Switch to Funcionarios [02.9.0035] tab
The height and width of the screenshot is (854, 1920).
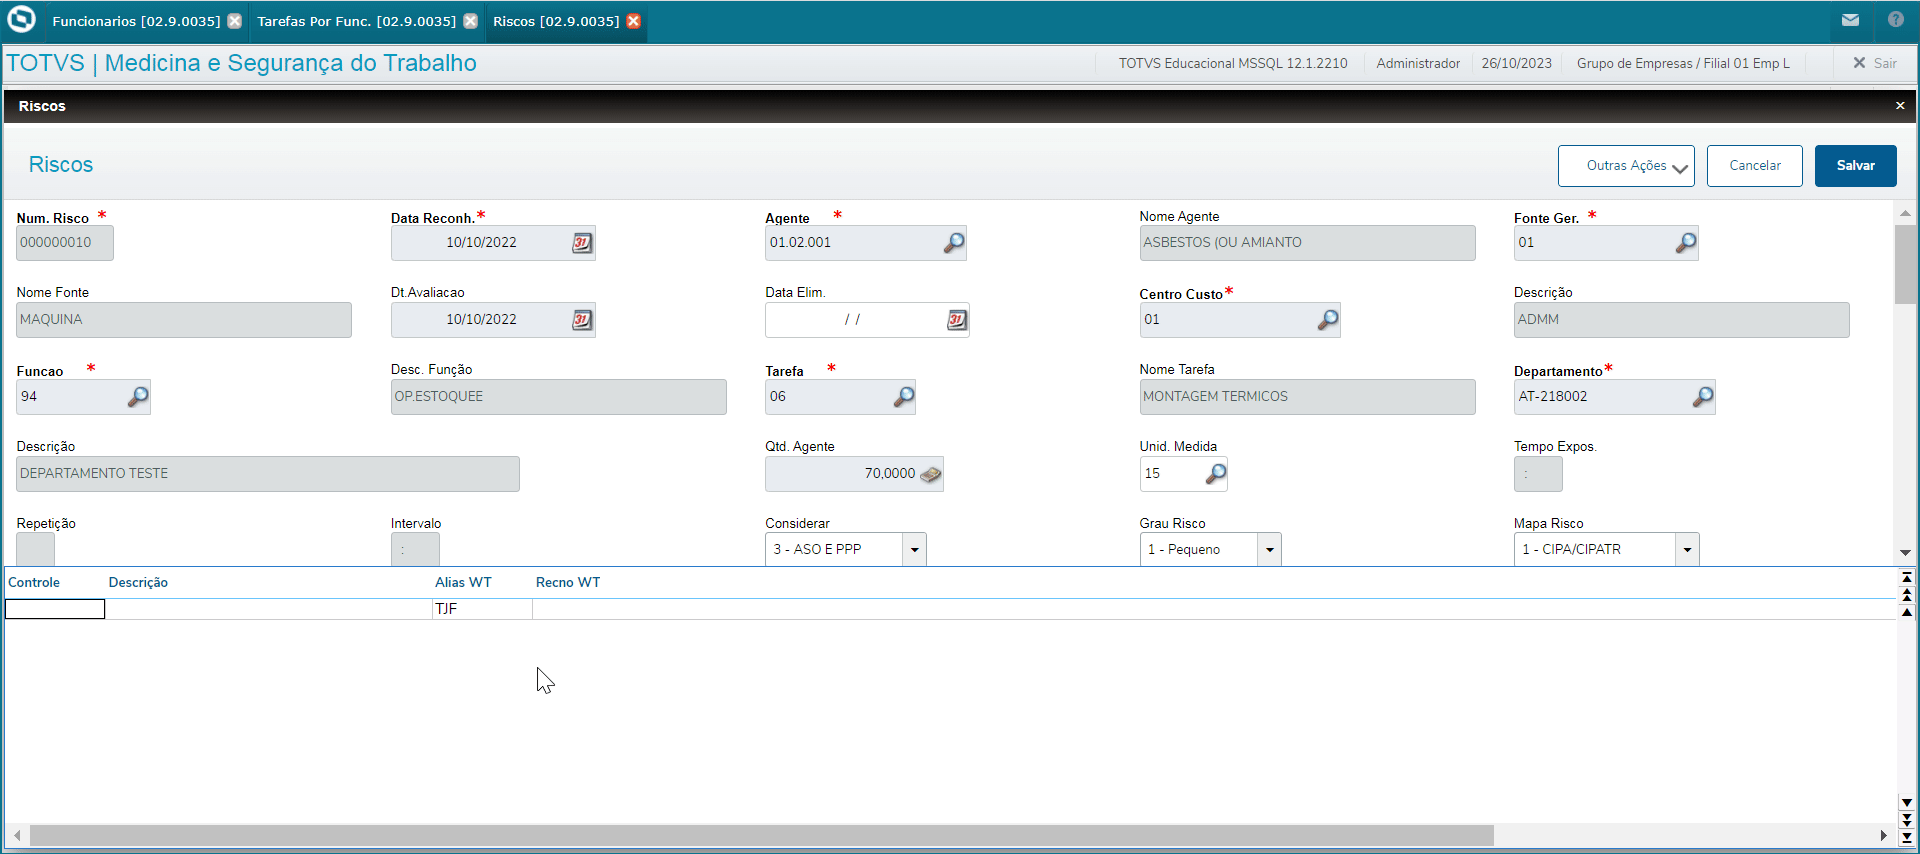pos(136,21)
